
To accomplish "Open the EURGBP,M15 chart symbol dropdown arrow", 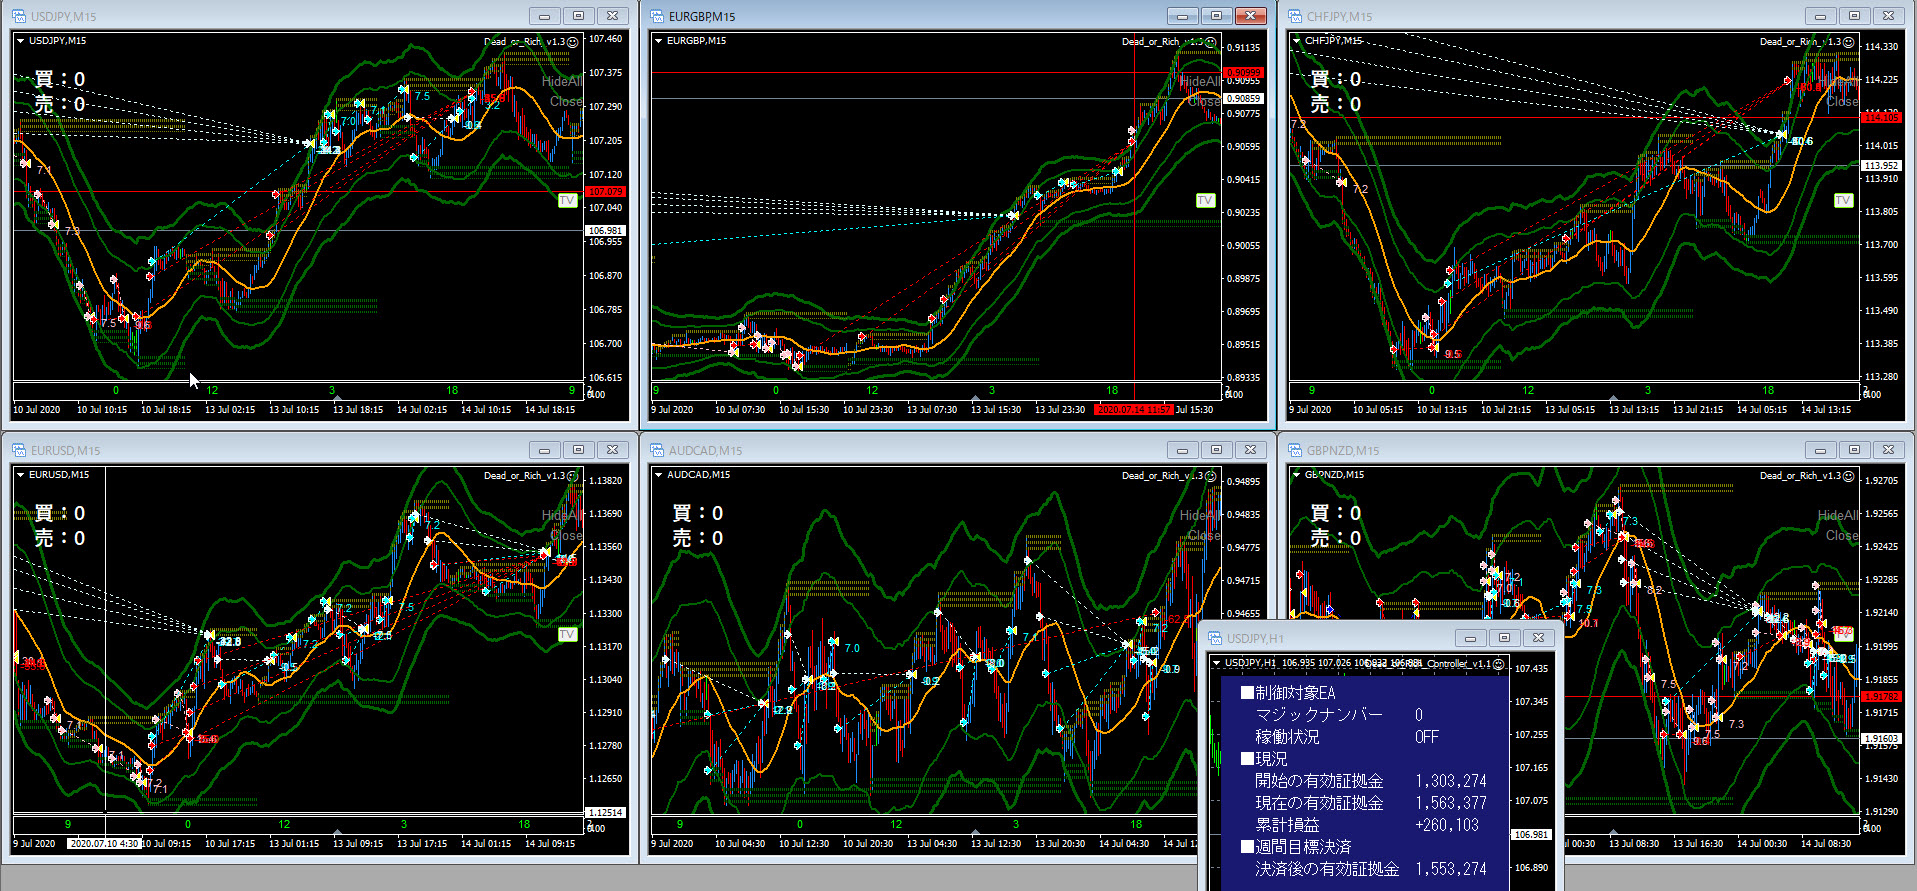I will (x=658, y=41).
